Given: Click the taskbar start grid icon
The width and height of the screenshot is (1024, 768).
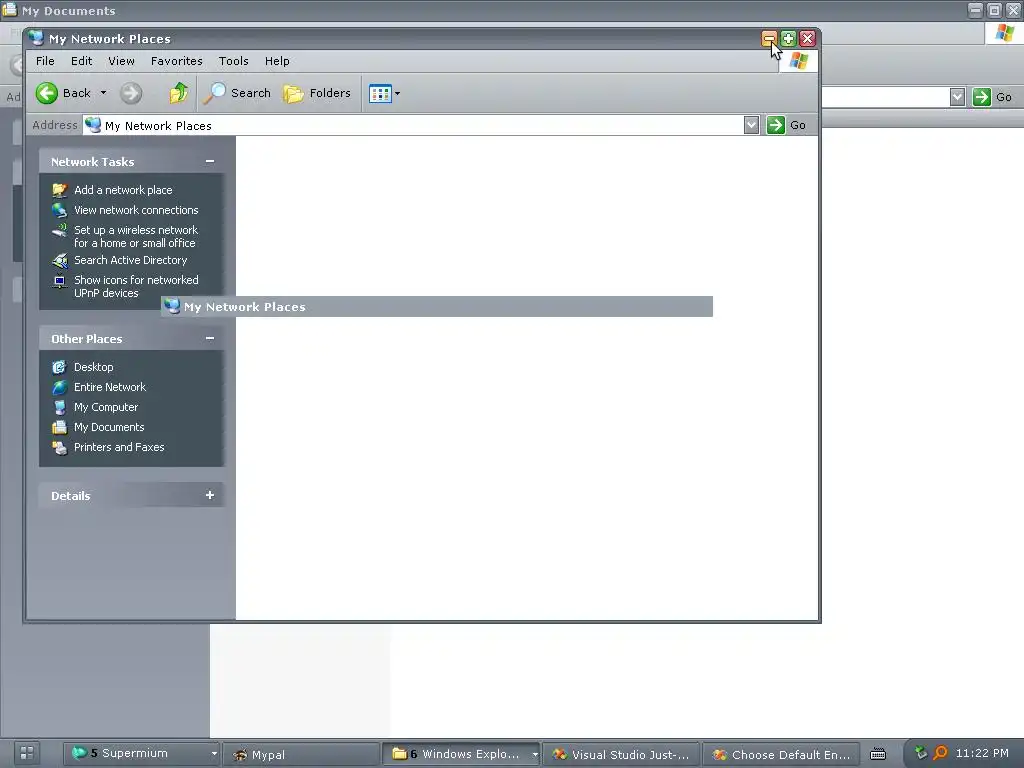Looking at the screenshot, I should [x=27, y=752].
